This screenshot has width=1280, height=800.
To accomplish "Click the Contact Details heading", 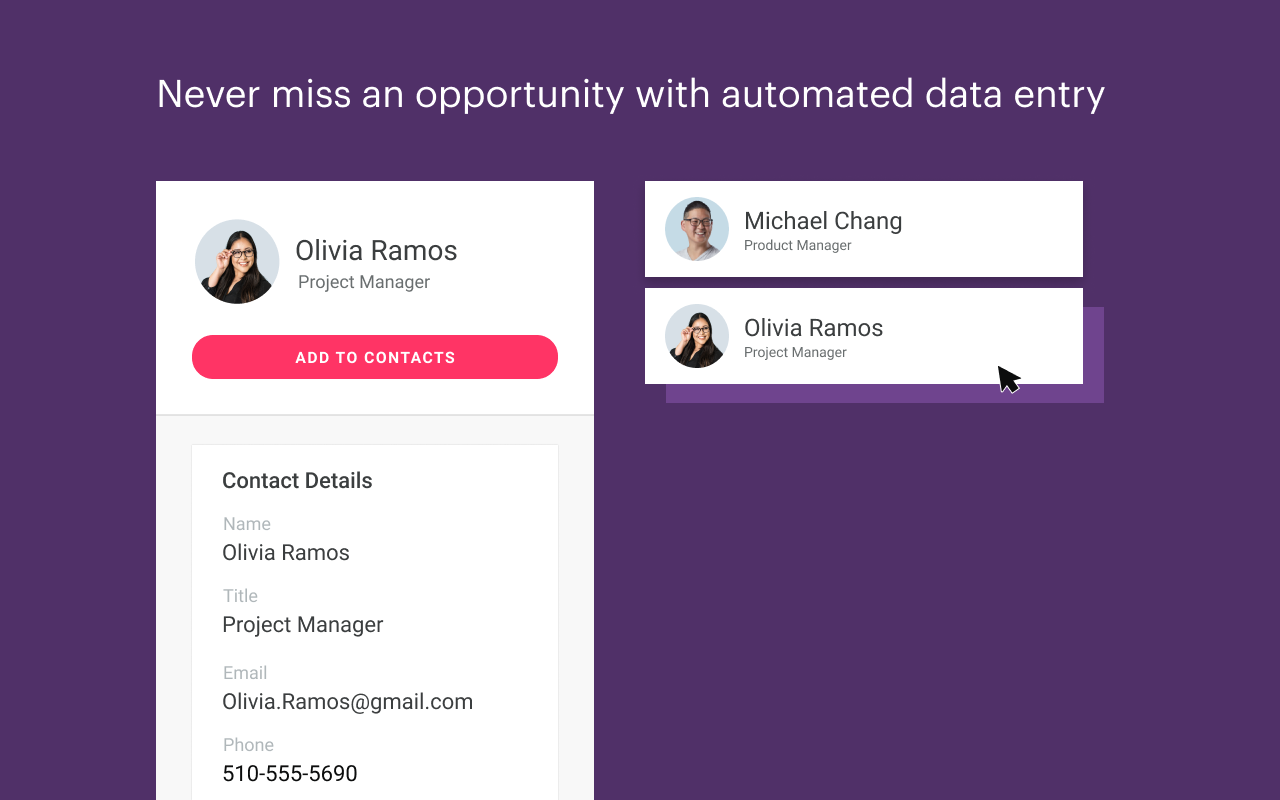I will [297, 481].
